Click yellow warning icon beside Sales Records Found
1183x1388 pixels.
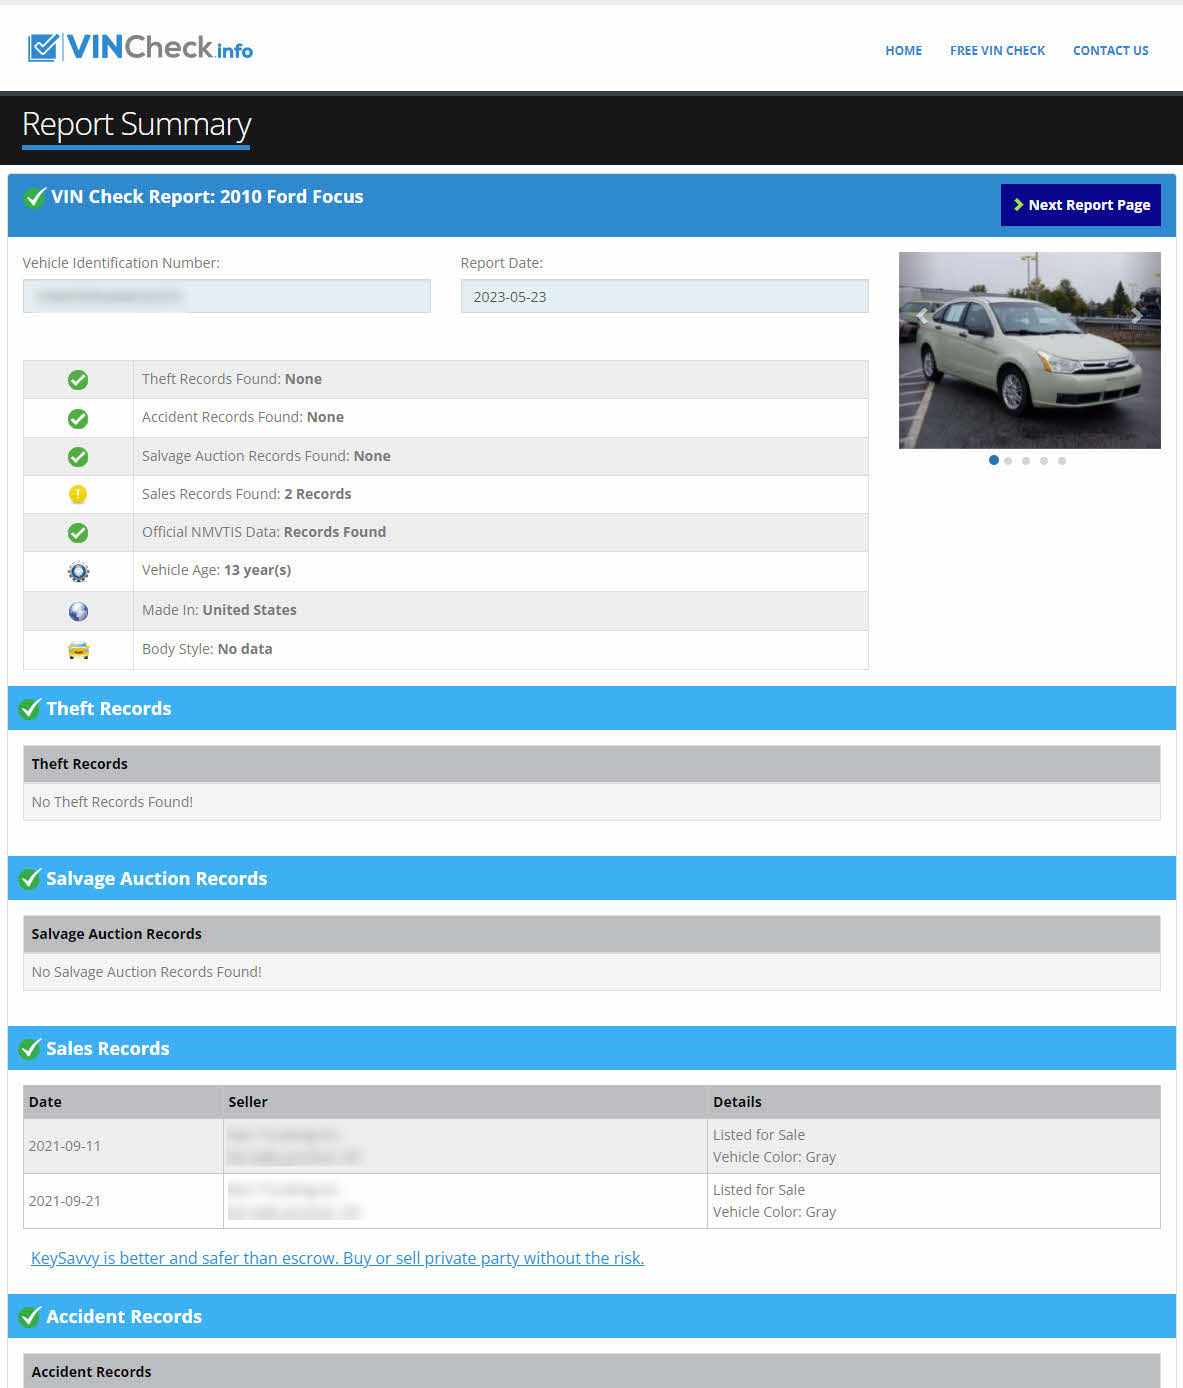click(78, 494)
